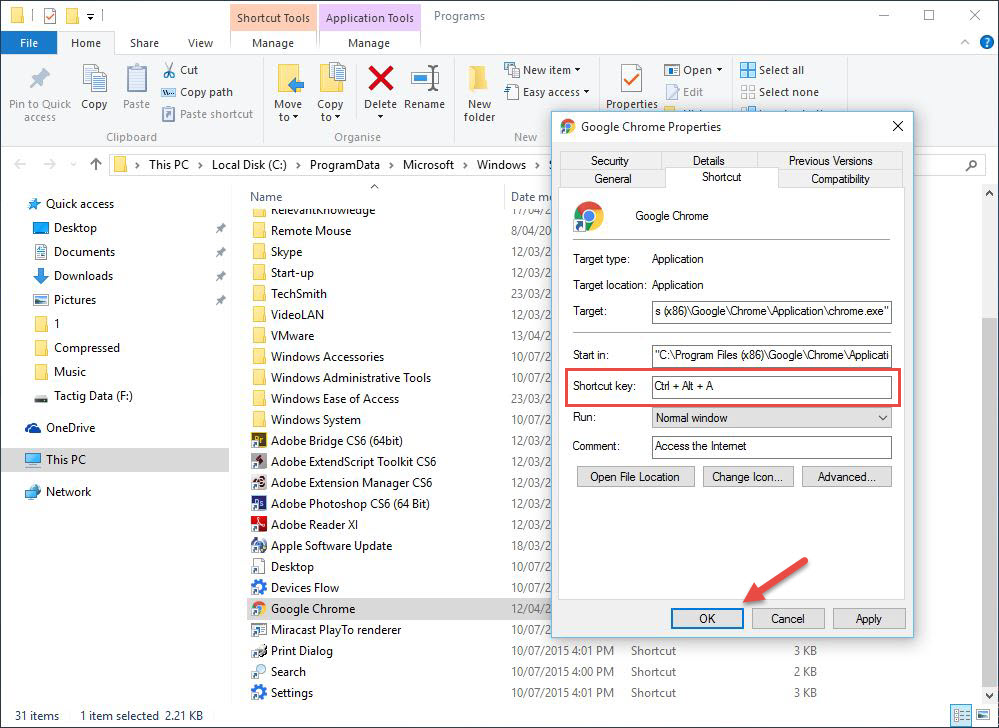Click Select all in the ribbon
The width and height of the screenshot is (999, 728).
pos(772,70)
